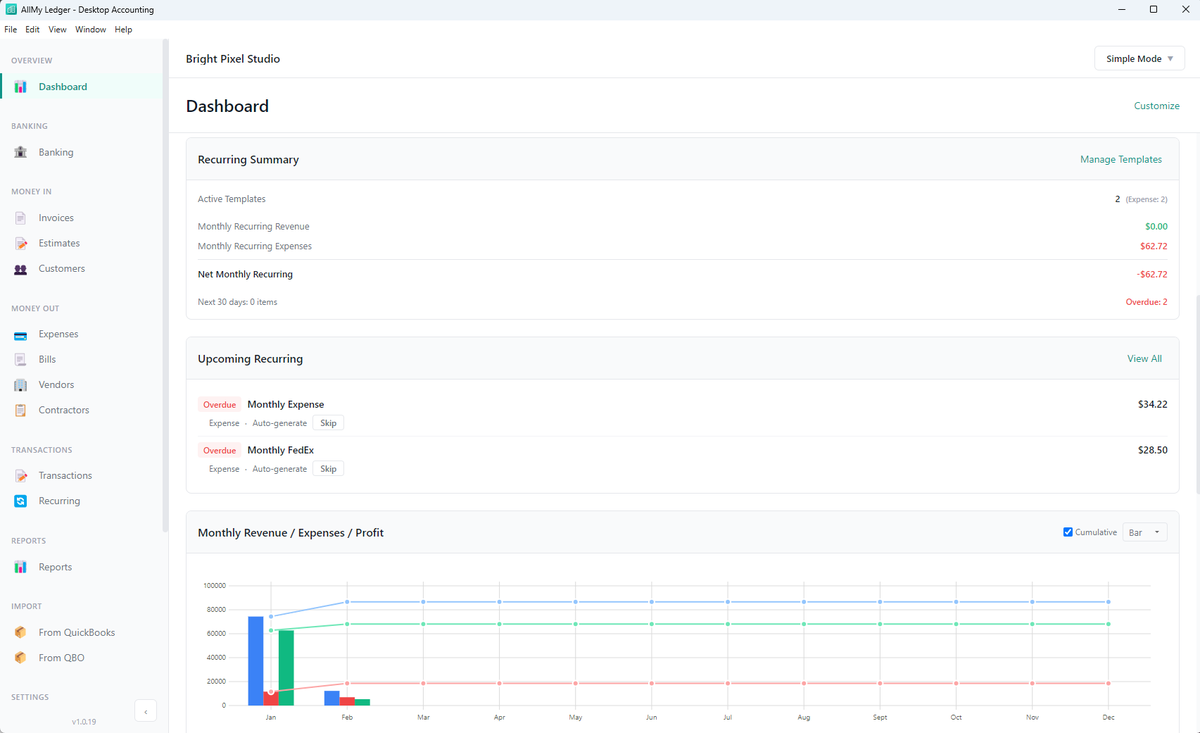Click the Invoices document icon
The width and height of the screenshot is (1200, 733).
[x=20, y=218]
